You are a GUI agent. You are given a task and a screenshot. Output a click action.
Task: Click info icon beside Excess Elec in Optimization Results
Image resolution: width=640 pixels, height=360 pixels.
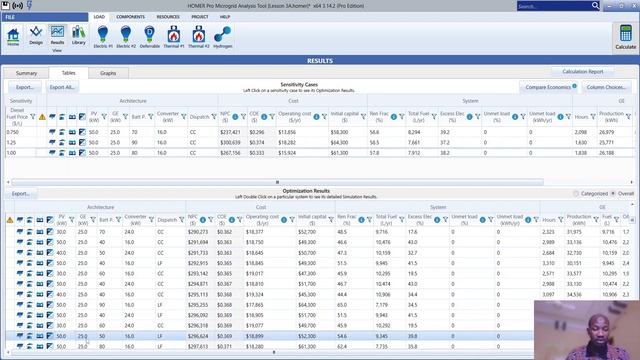[437, 220]
